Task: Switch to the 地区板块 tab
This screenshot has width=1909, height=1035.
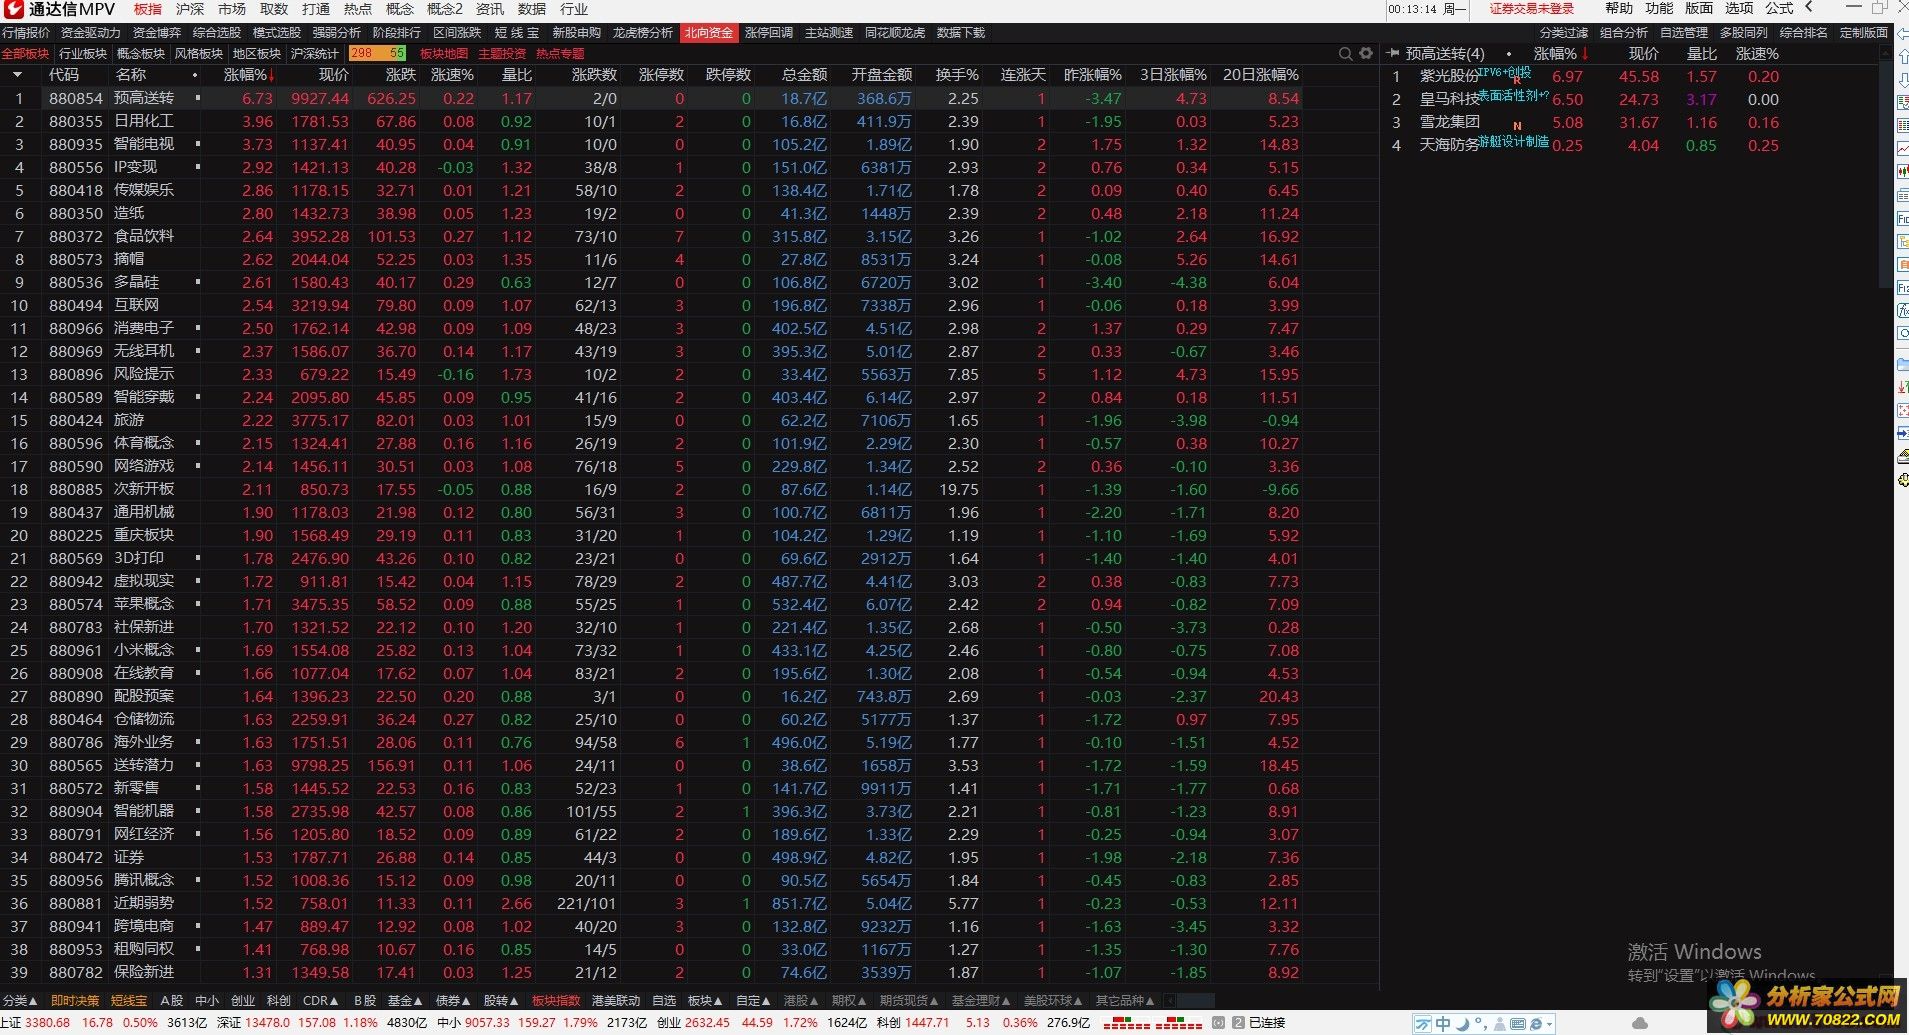Action: tap(257, 54)
